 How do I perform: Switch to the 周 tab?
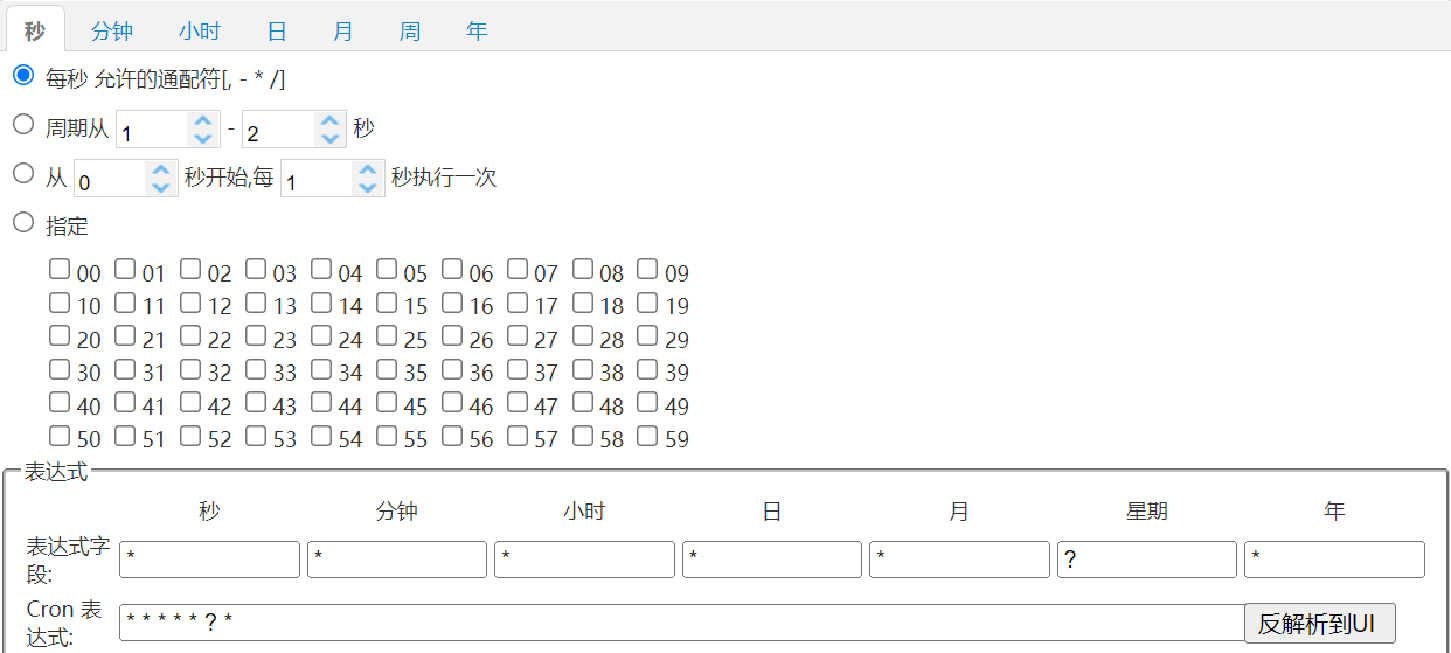click(410, 30)
